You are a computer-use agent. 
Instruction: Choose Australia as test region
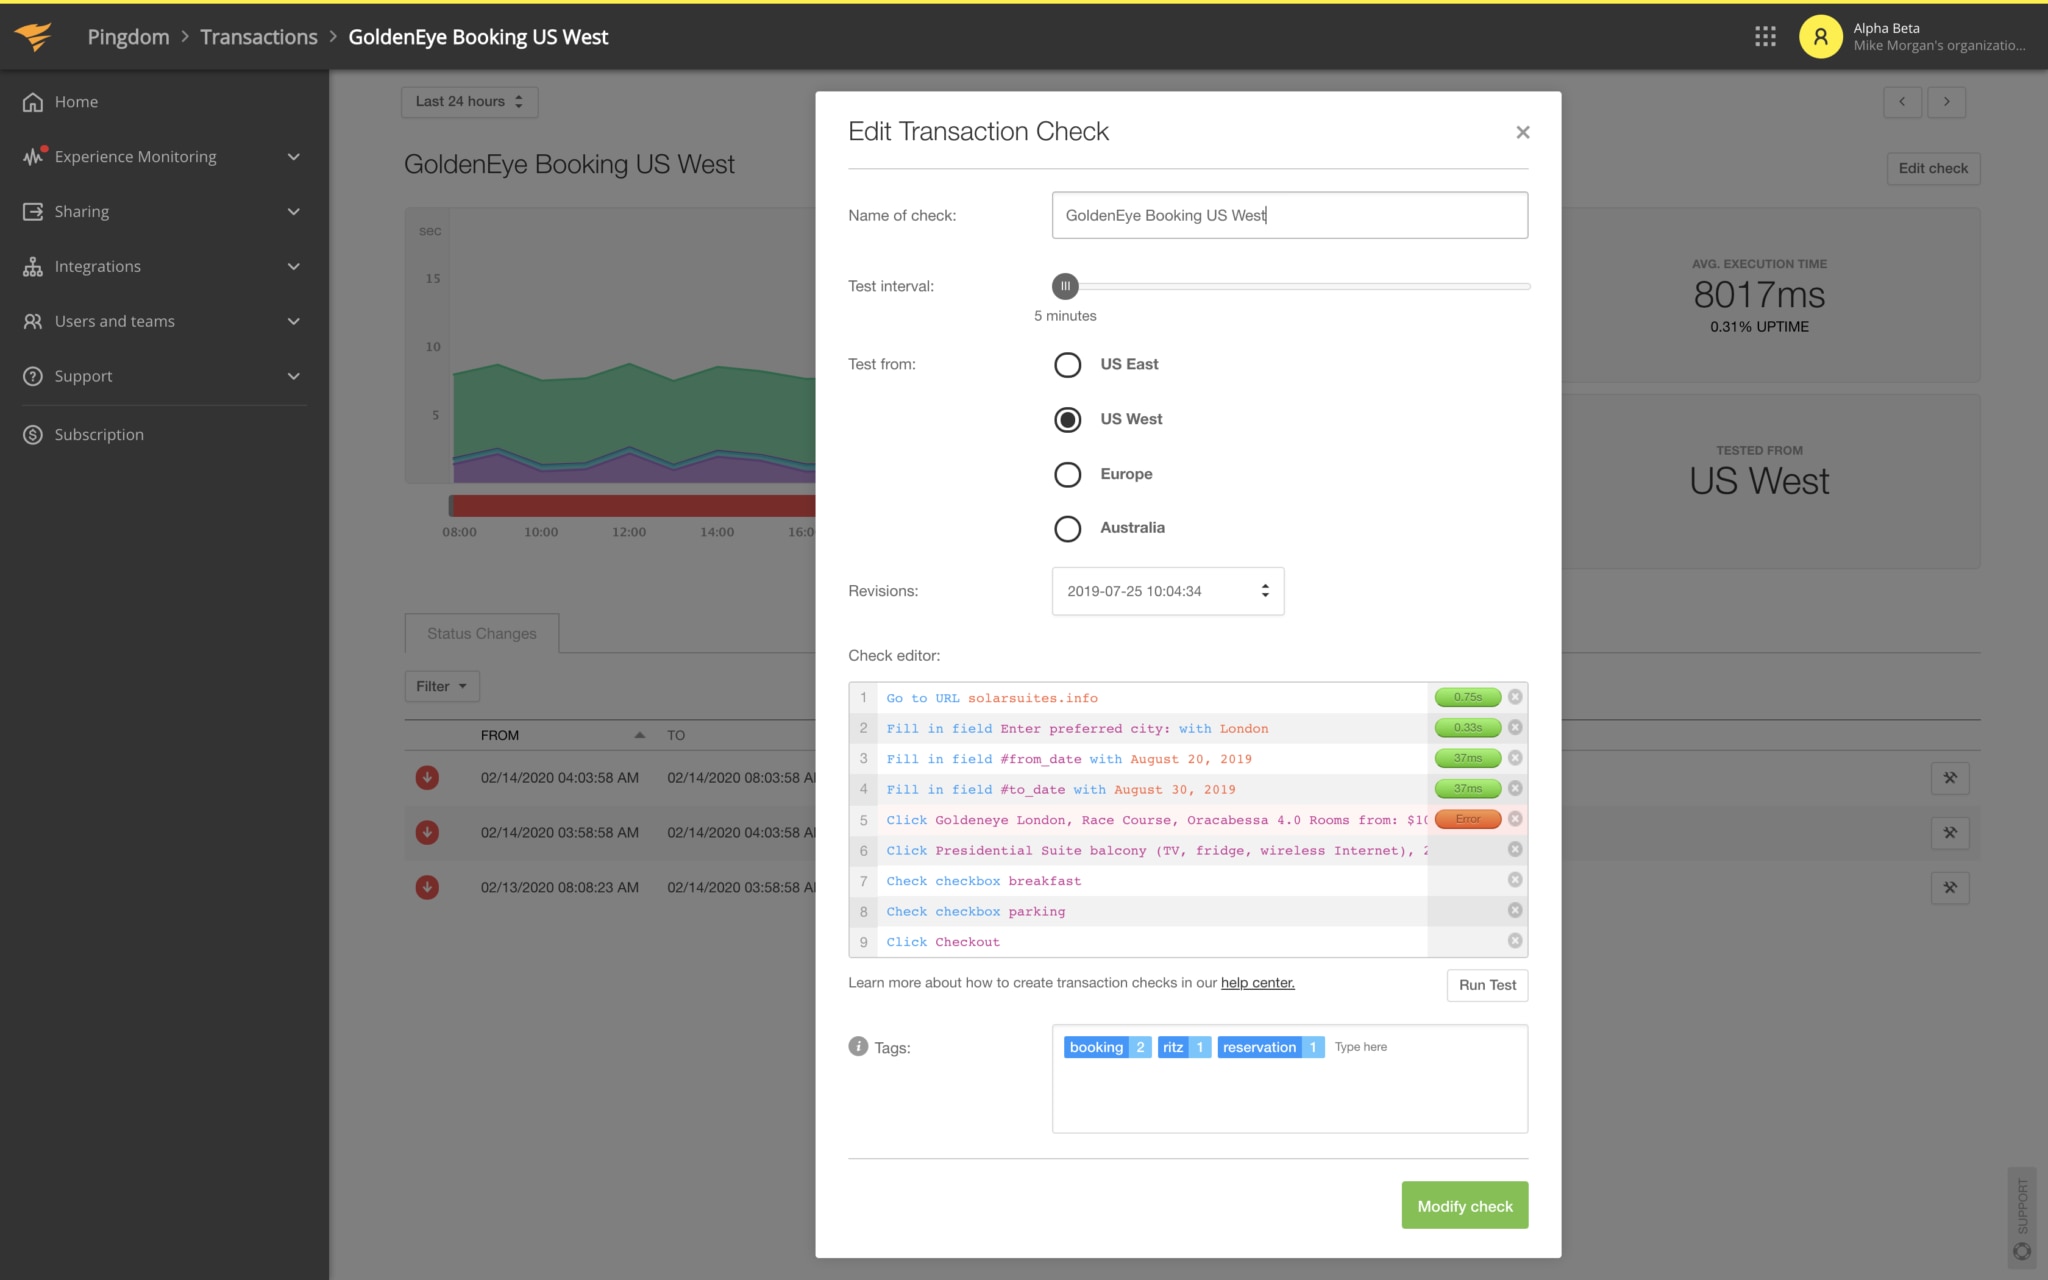(x=1067, y=528)
